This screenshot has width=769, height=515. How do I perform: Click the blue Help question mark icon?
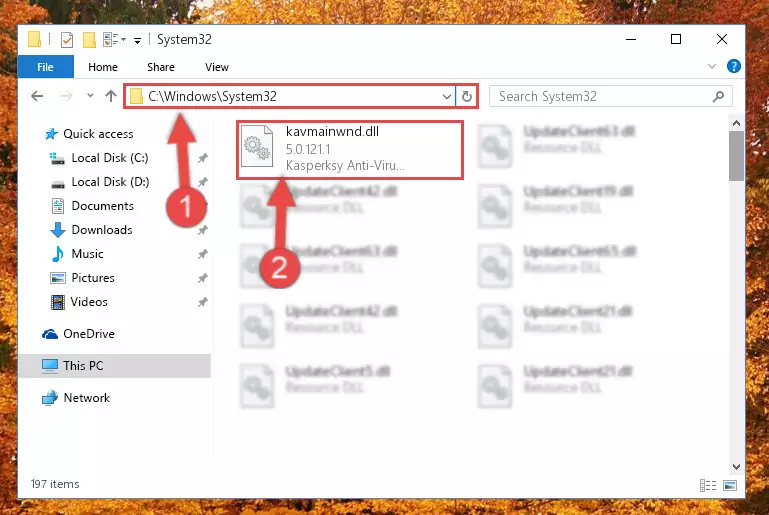[734, 66]
